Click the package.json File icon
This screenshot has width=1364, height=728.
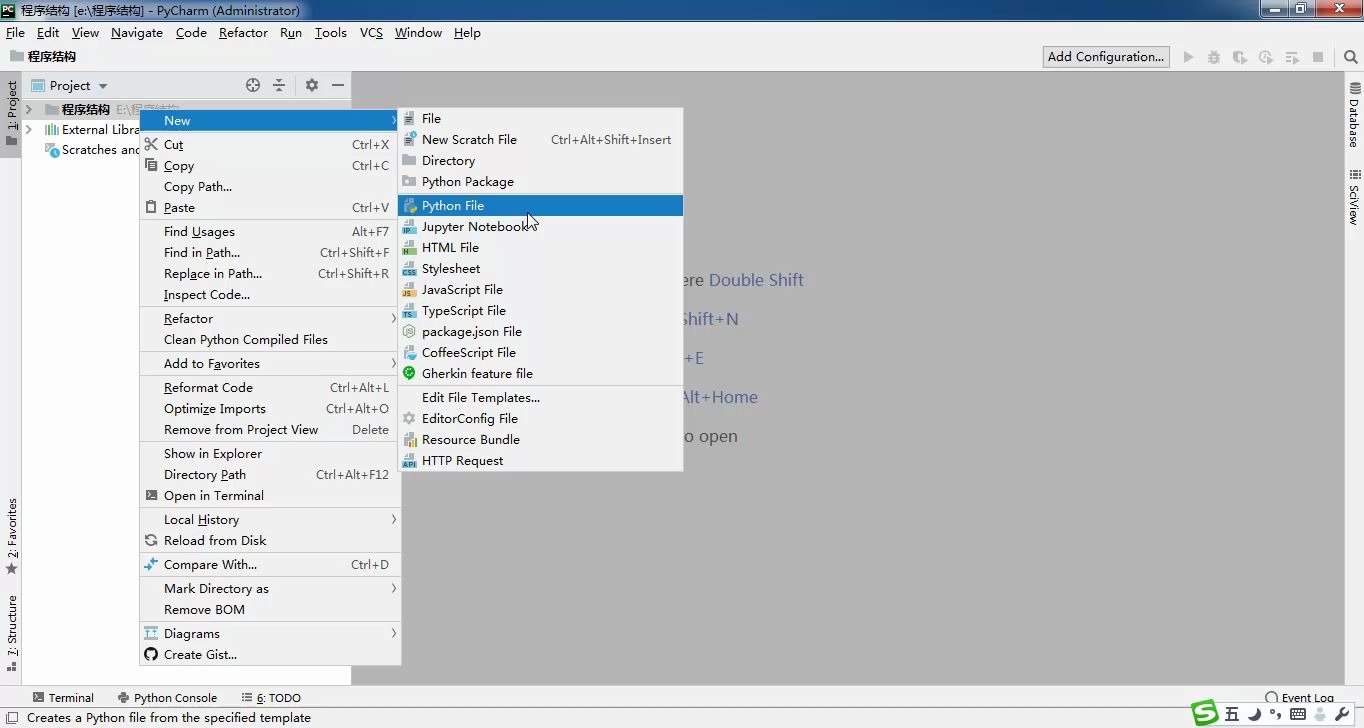[409, 331]
